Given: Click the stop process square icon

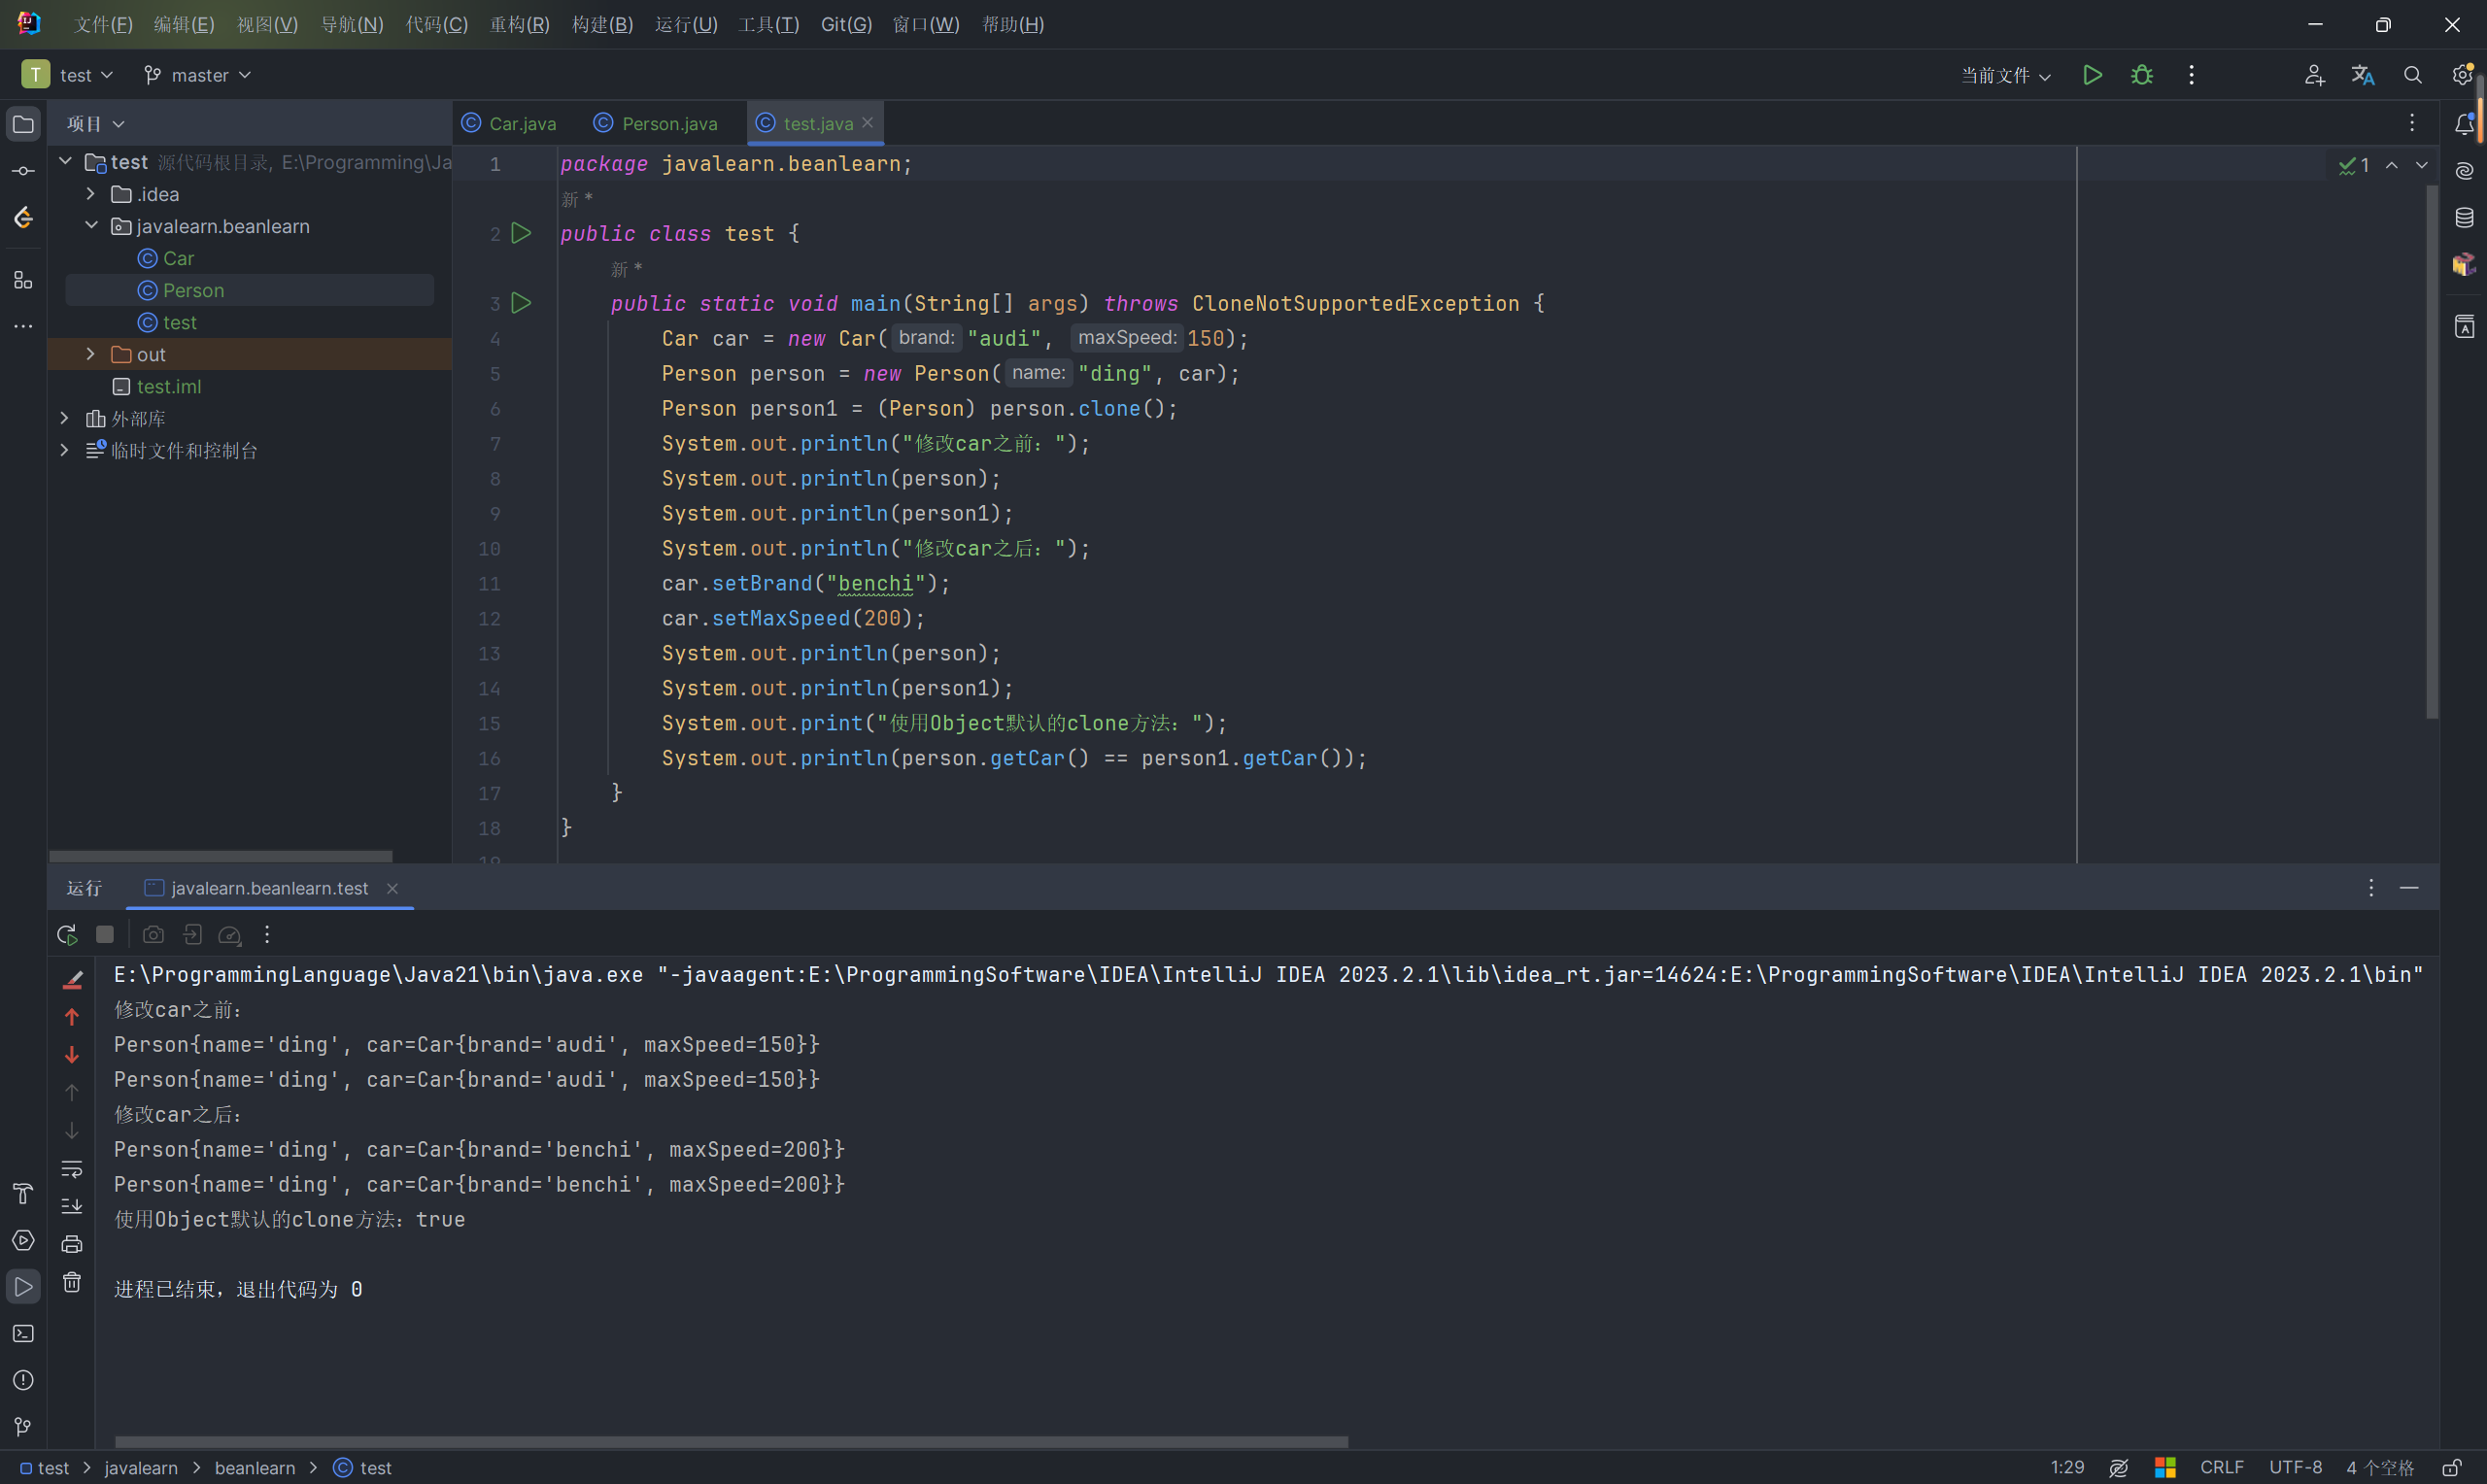Looking at the screenshot, I should pyautogui.click(x=105, y=934).
